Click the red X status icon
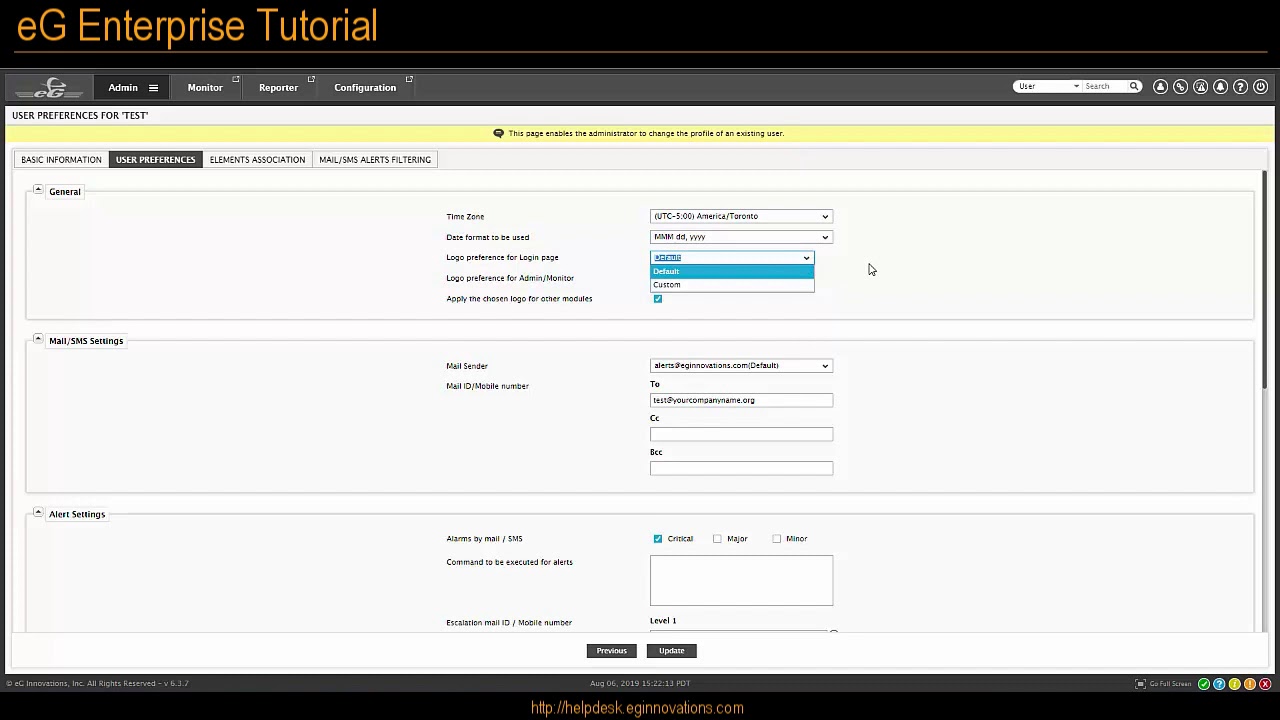Screen dimensions: 1280x720 coord(1265,684)
